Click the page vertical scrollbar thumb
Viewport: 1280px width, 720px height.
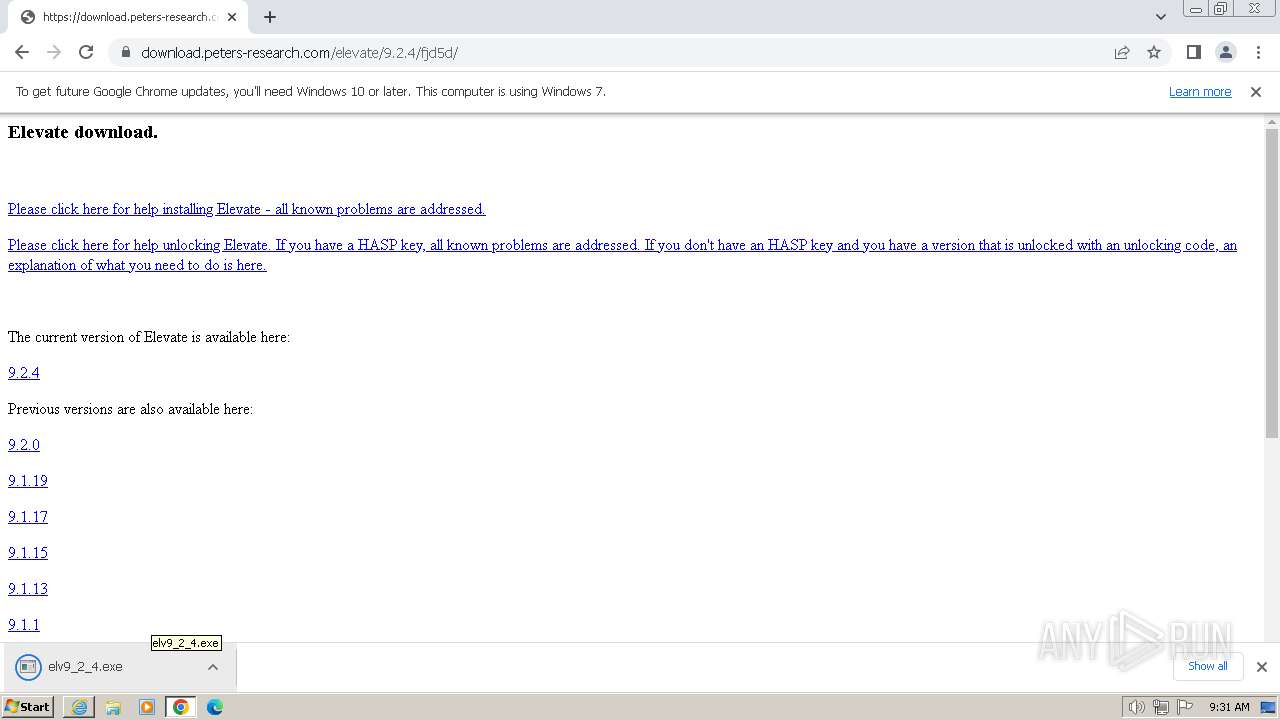tap(1272, 283)
